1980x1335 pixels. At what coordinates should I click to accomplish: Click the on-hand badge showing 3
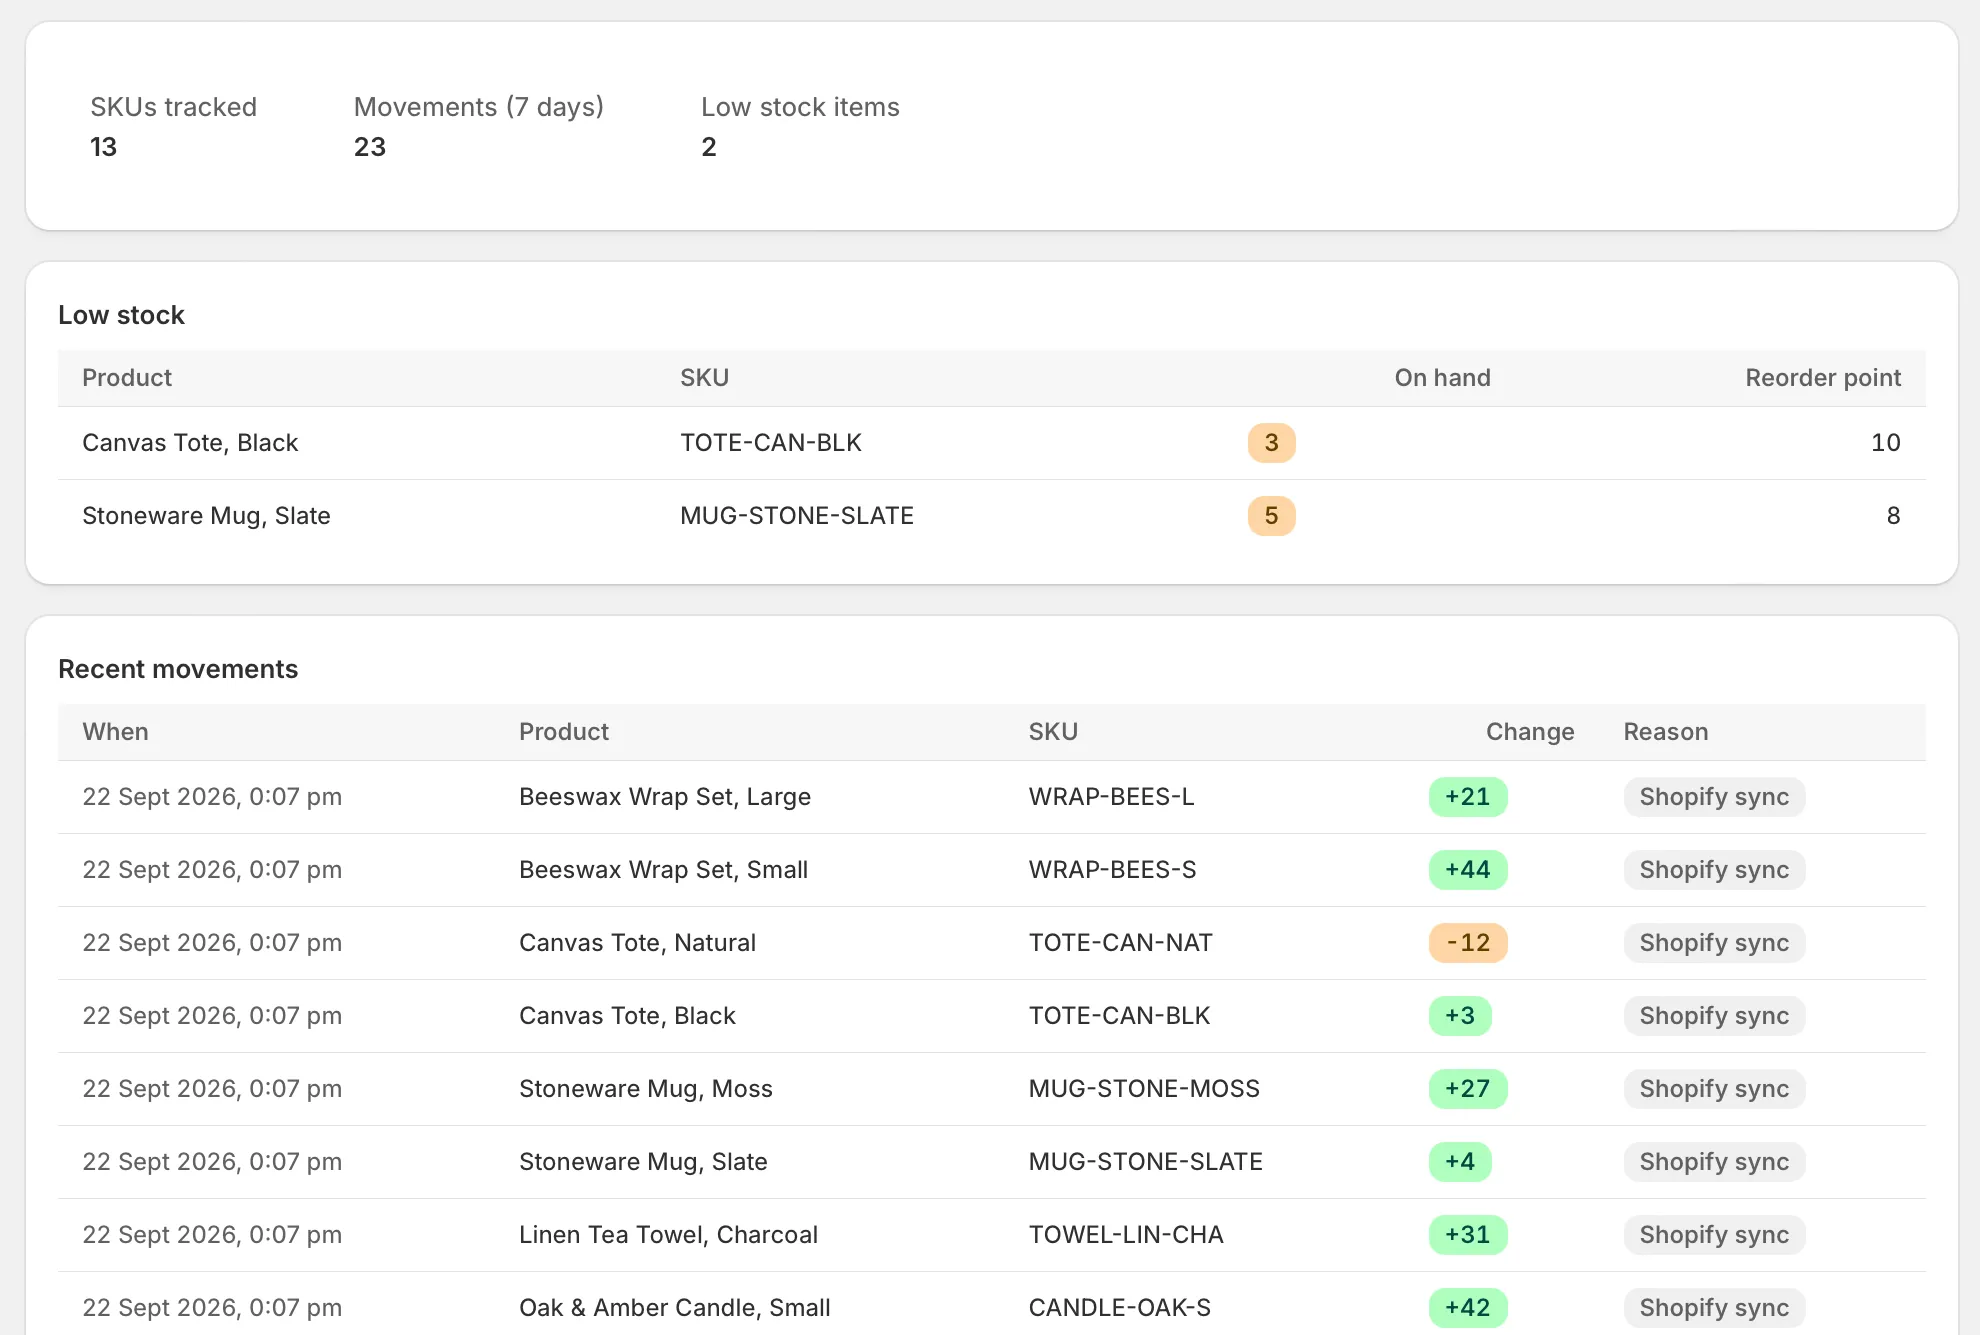pos(1272,443)
